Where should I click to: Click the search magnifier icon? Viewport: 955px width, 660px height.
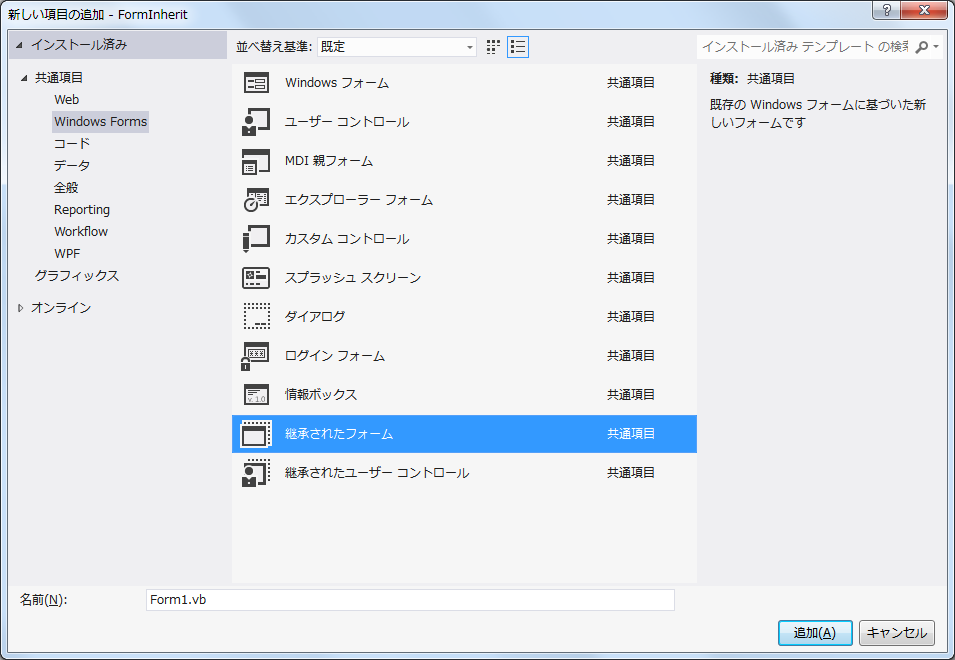pyautogui.click(x=922, y=47)
